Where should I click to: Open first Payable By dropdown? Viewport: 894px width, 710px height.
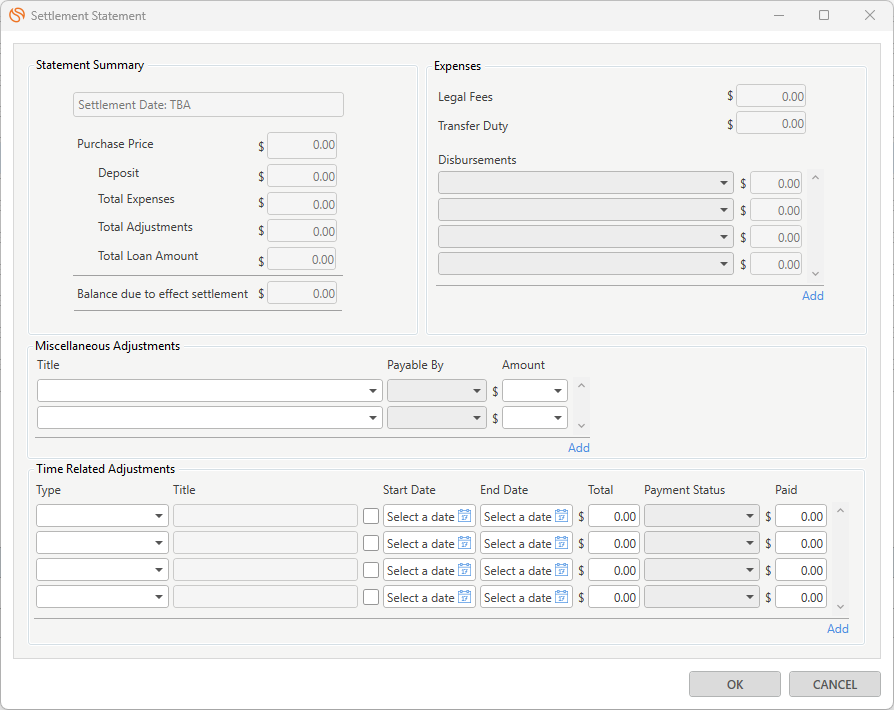click(437, 391)
